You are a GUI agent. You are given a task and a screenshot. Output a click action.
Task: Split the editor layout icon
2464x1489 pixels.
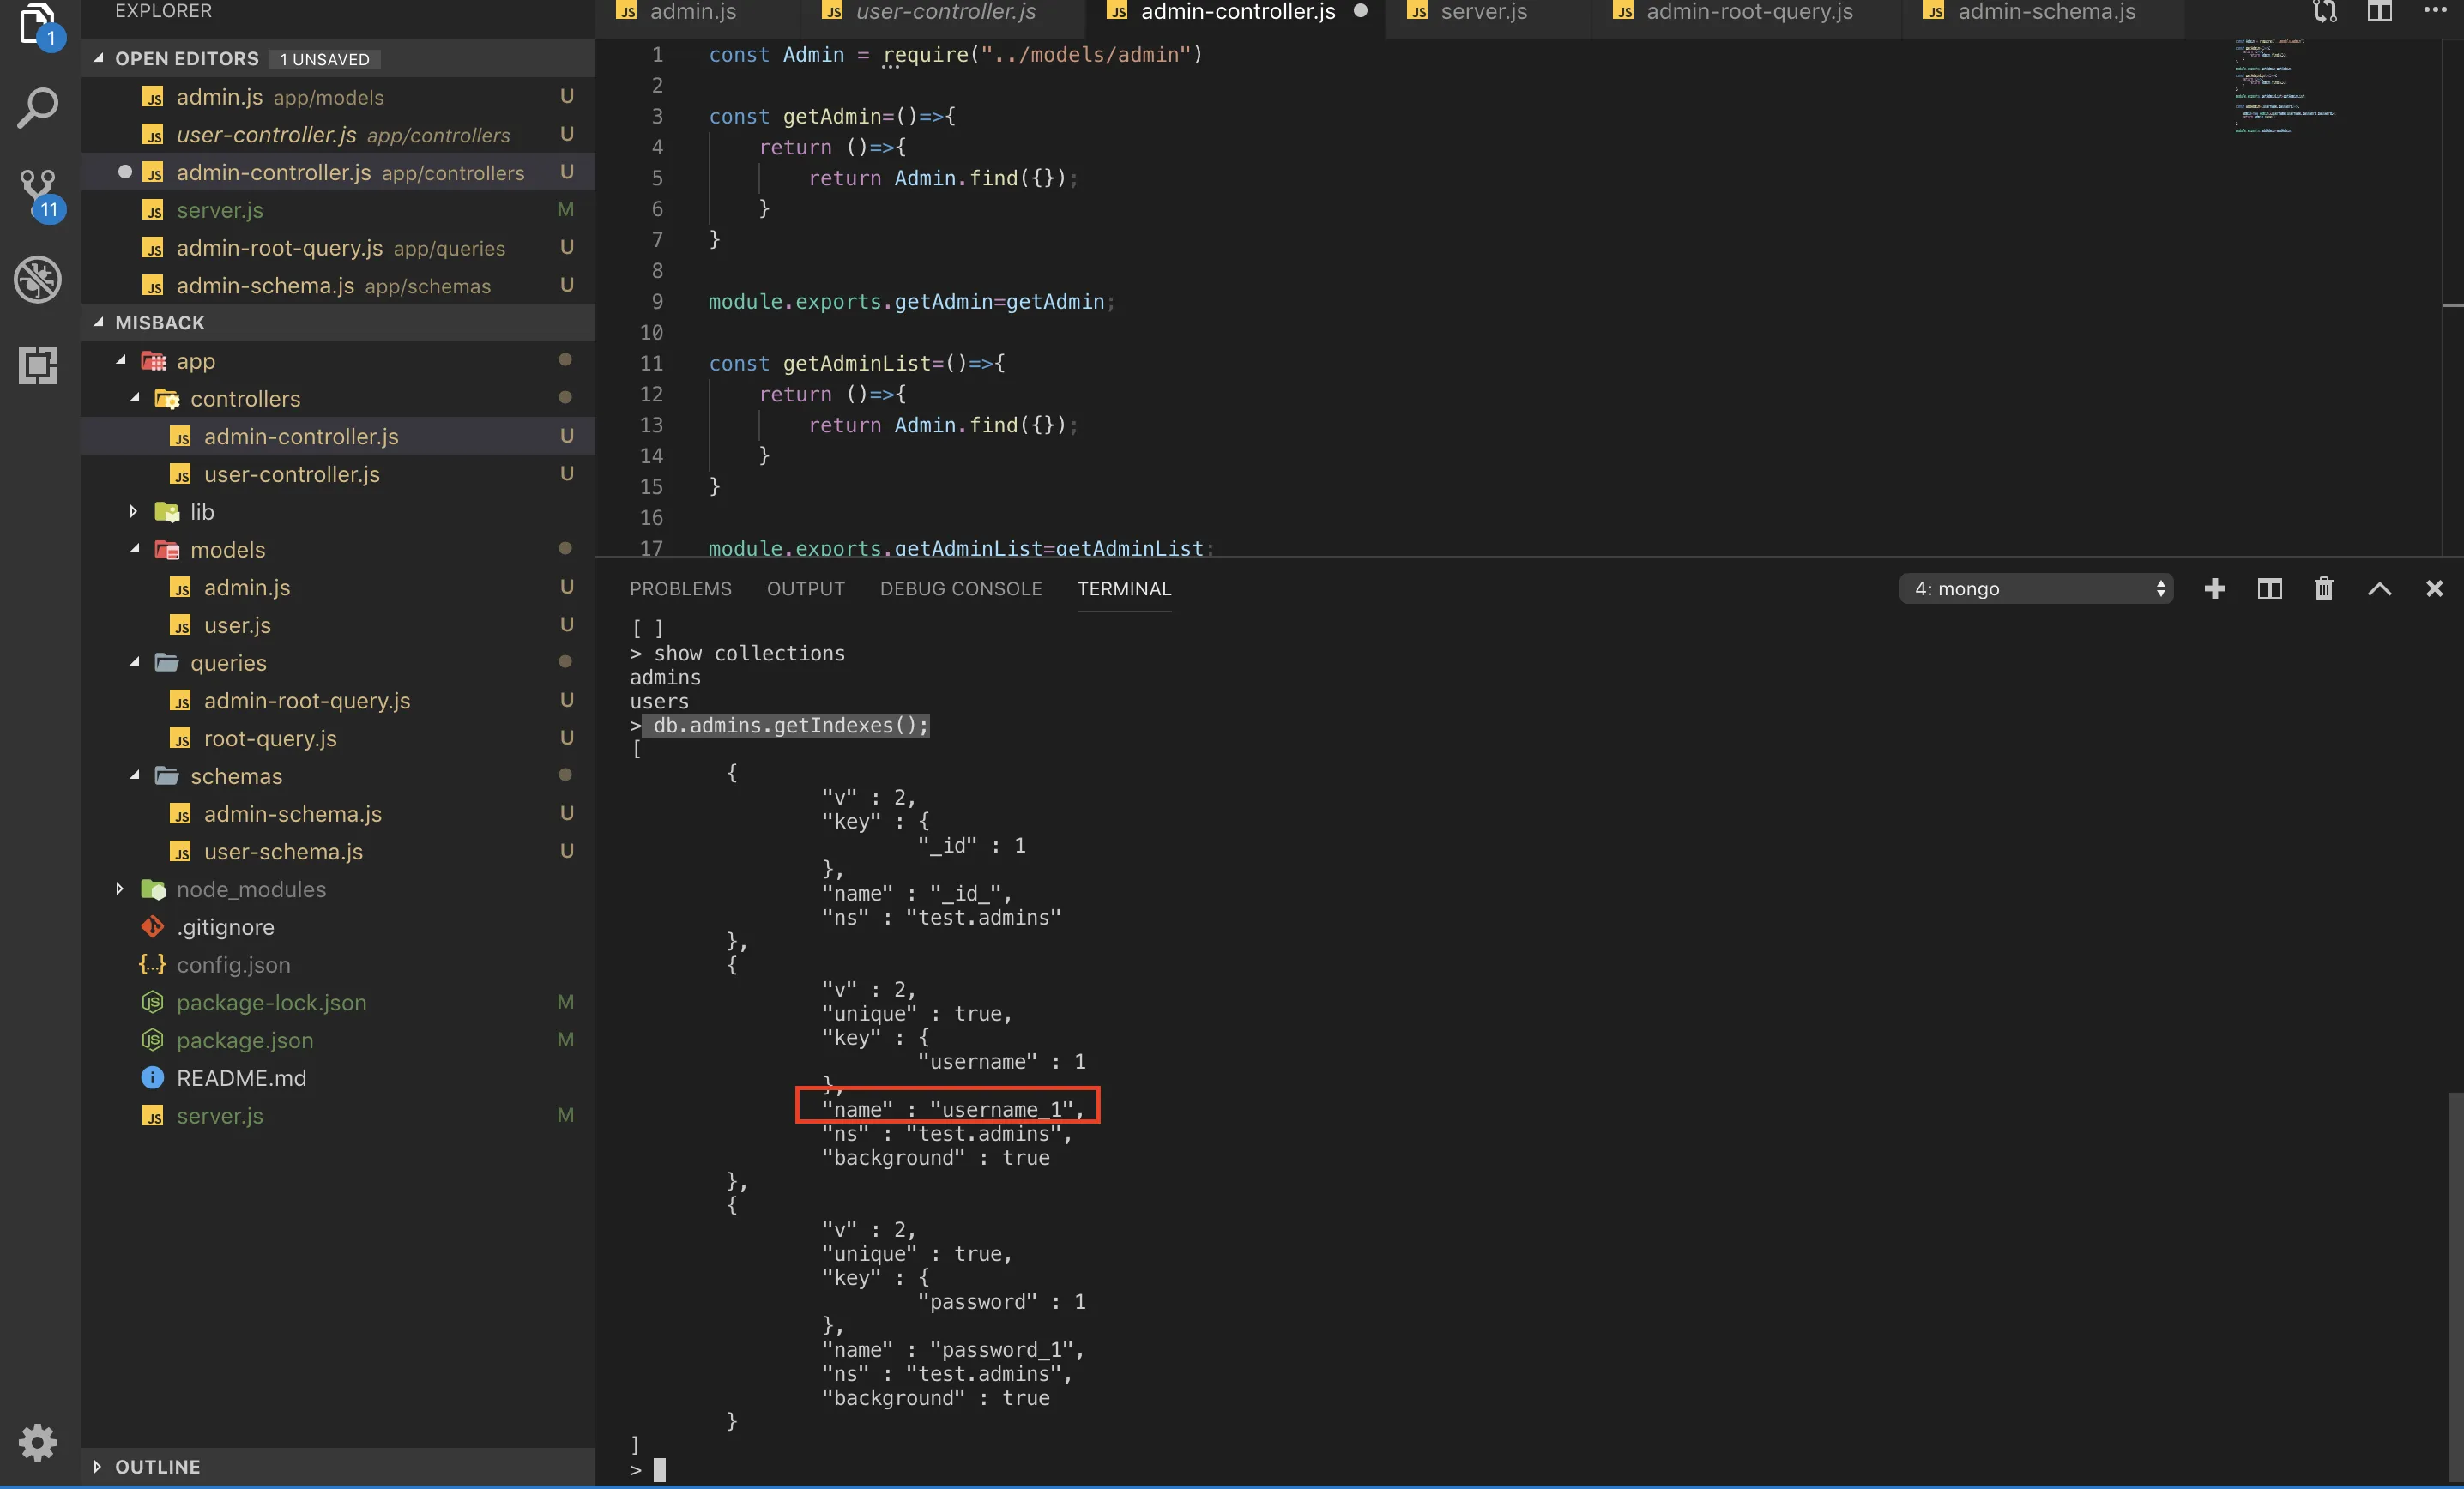tap(2379, 12)
